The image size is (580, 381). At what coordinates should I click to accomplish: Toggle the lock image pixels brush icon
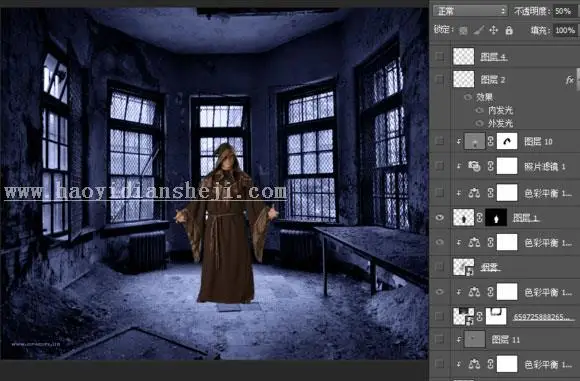479,30
